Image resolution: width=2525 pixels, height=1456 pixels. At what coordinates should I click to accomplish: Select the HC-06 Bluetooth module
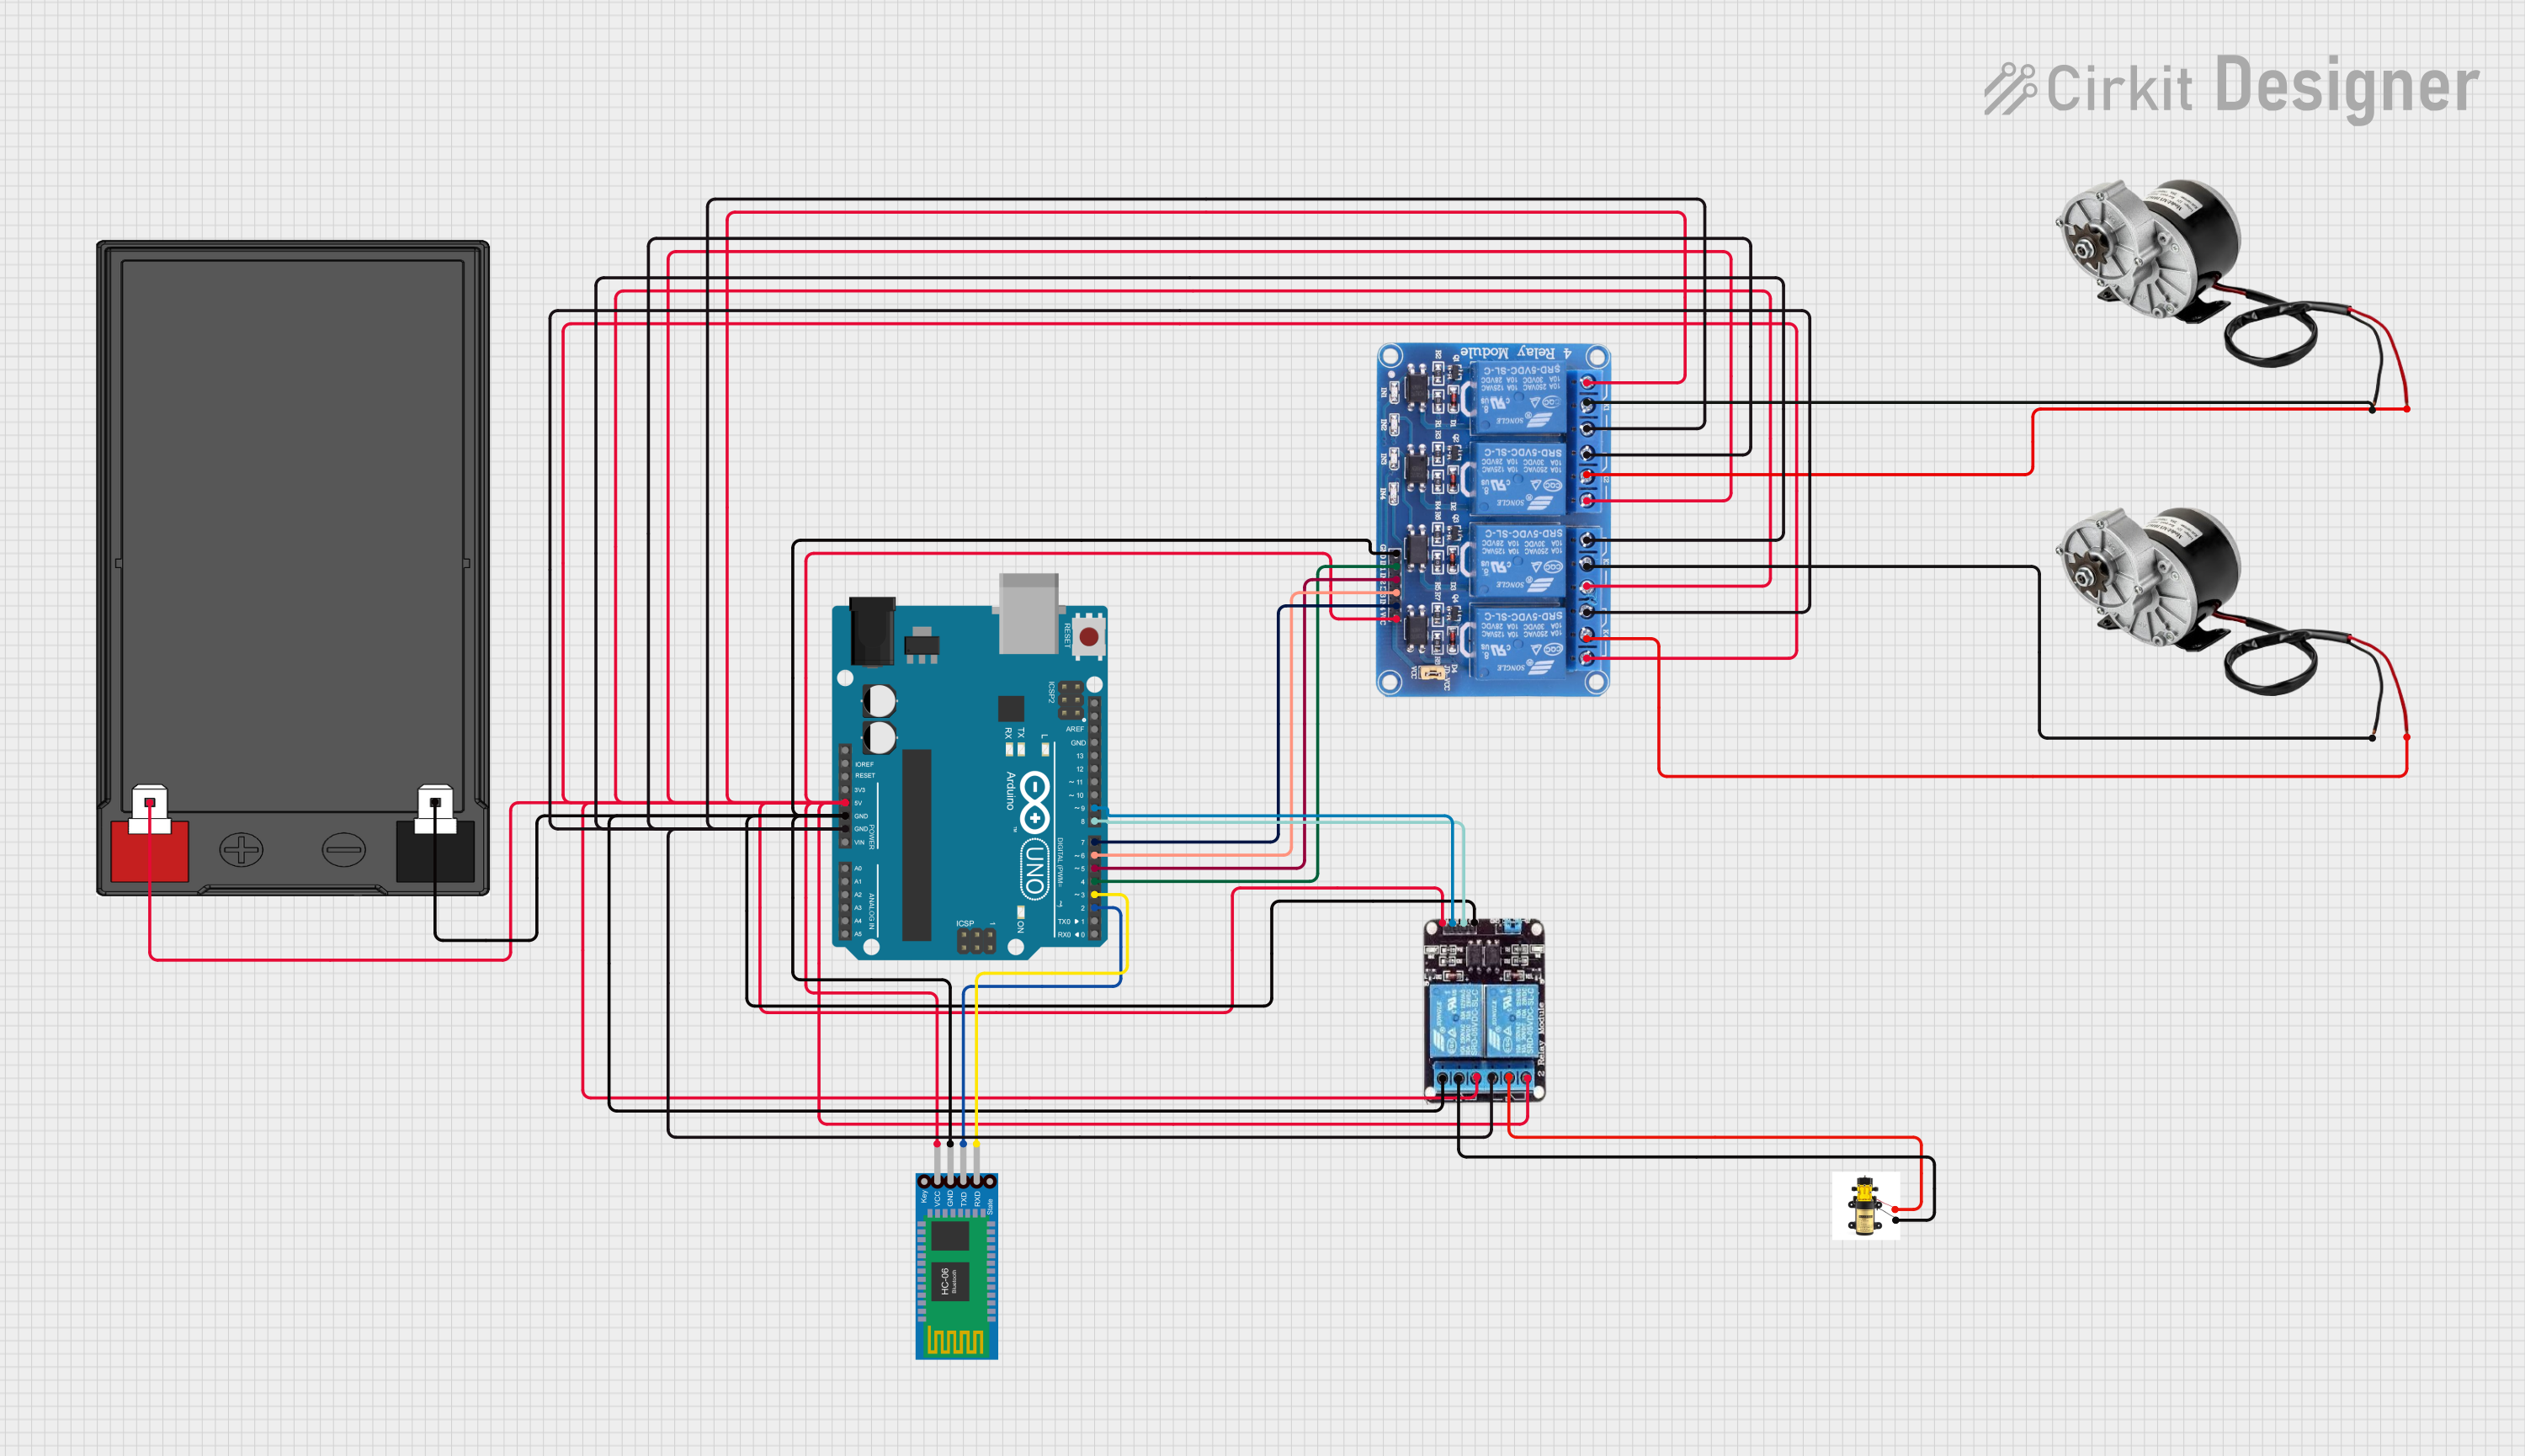tap(957, 1265)
